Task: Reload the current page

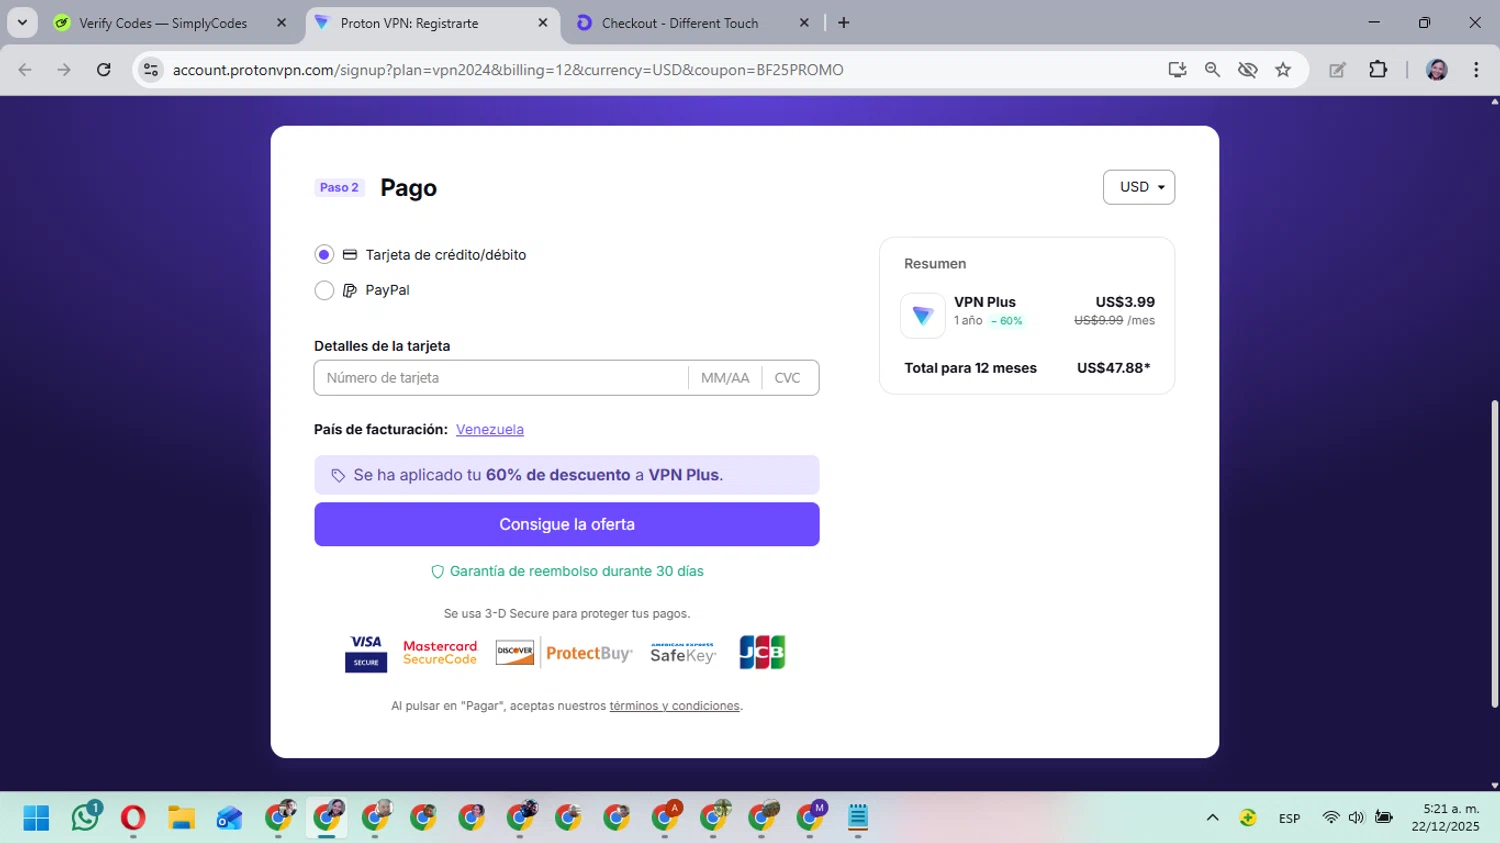Action: tap(104, 70)
